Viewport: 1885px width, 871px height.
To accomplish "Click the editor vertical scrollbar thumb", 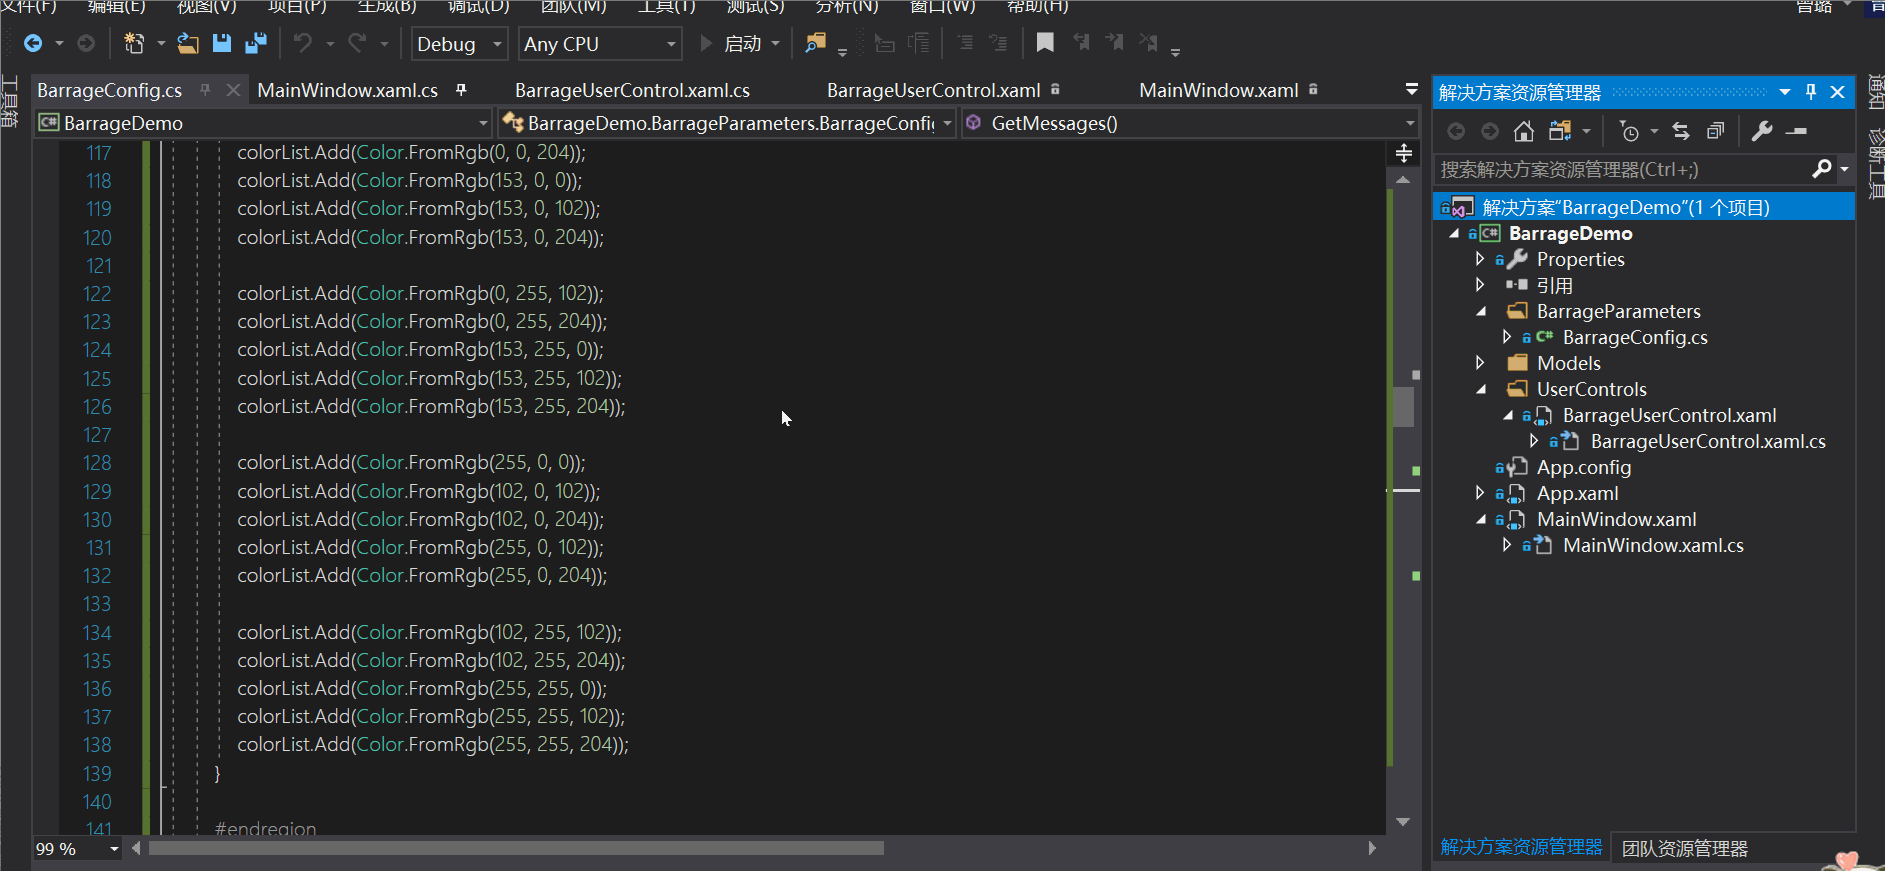I will tap(1403, 407).
